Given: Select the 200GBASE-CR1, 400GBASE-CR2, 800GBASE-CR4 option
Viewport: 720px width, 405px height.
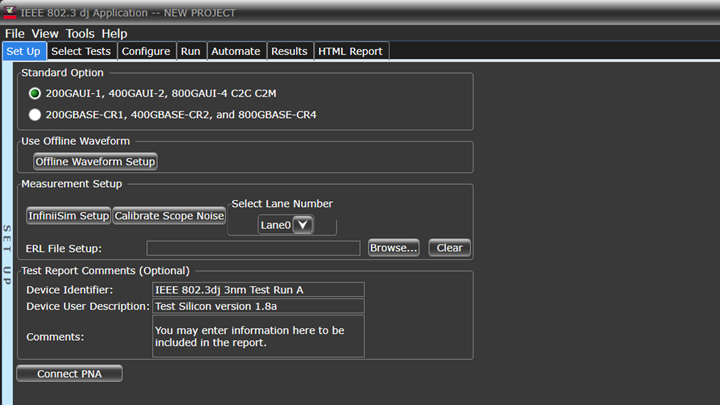Looking at the screenshot, I should [35, 115].
